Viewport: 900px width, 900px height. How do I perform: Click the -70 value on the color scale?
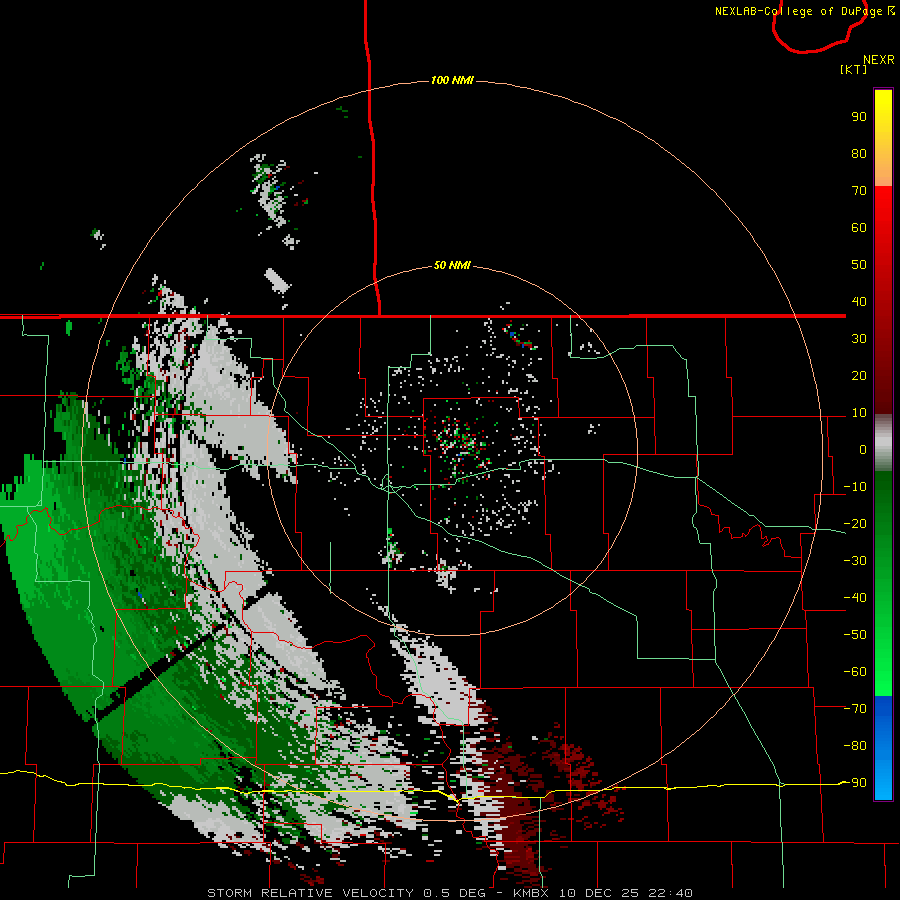point(855,709)
